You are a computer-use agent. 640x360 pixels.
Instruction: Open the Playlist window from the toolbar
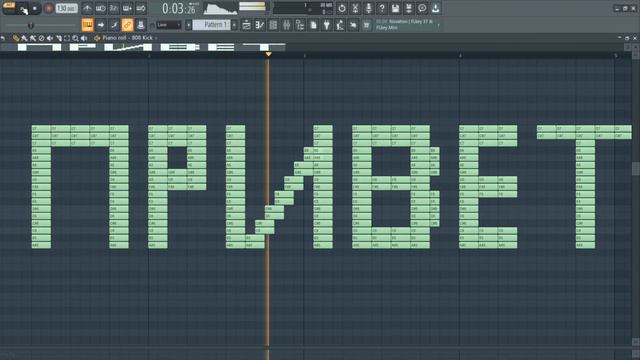246,25
